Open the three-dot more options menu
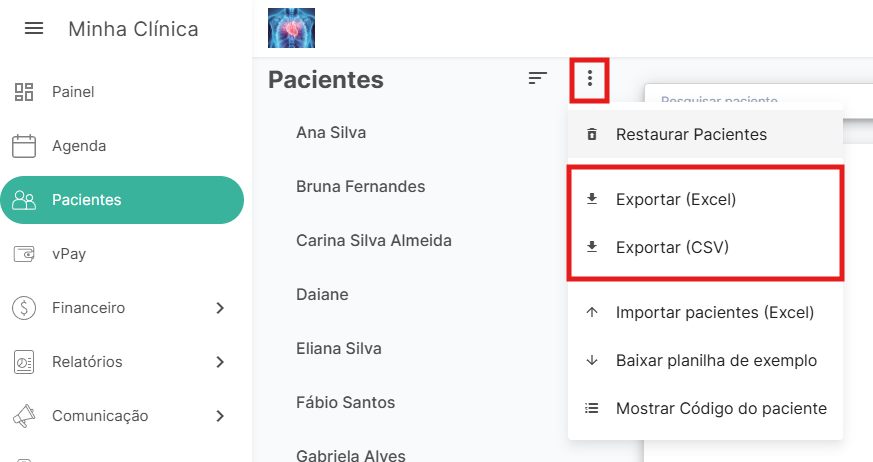Viewport: 873px width, 462px height. (590, 79)
